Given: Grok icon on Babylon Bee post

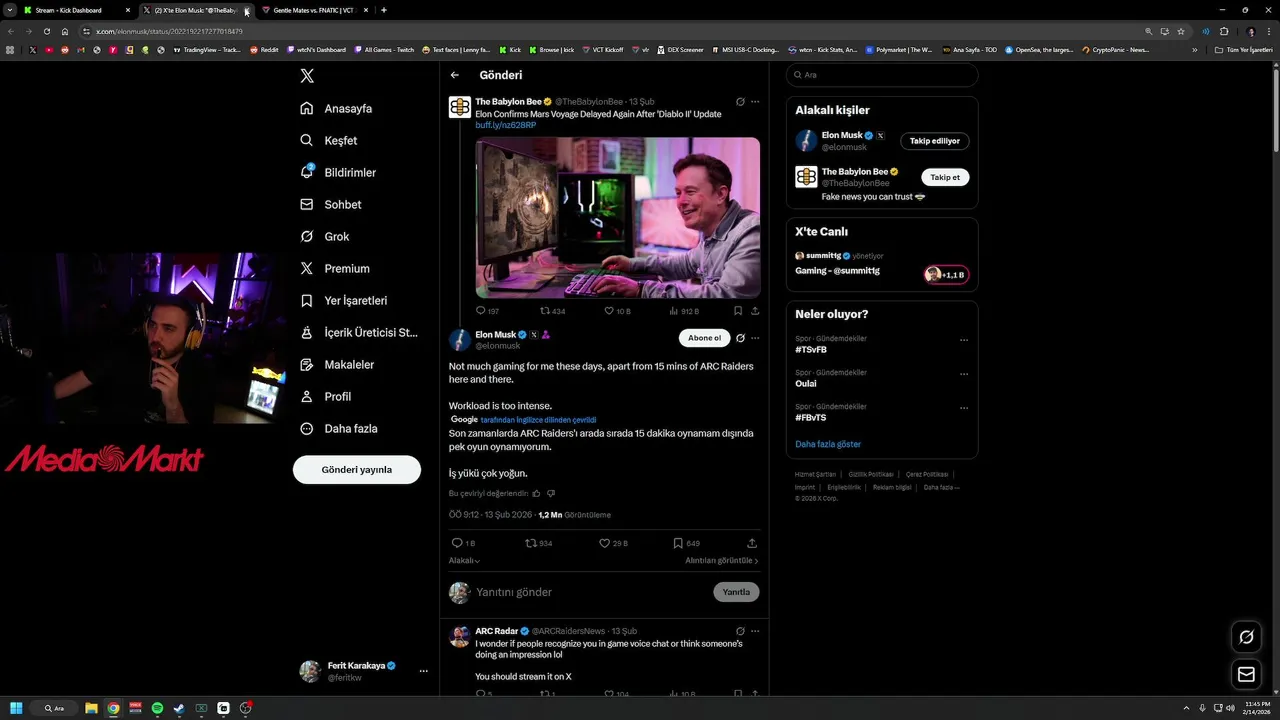Looking at the screenshot, I should tap(740, 101).
